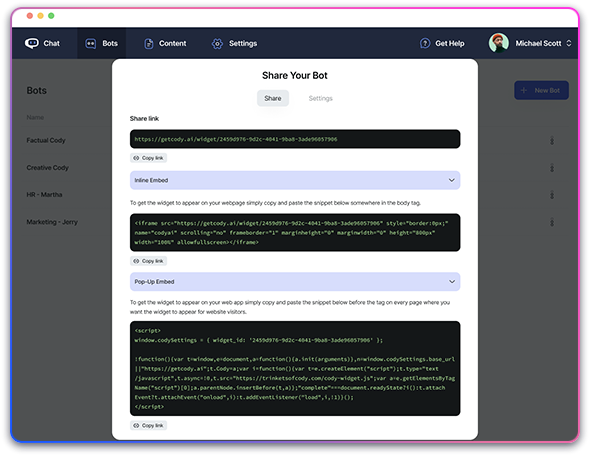Copy the share link below URL

pyautogui.click(x=149, y=158)
